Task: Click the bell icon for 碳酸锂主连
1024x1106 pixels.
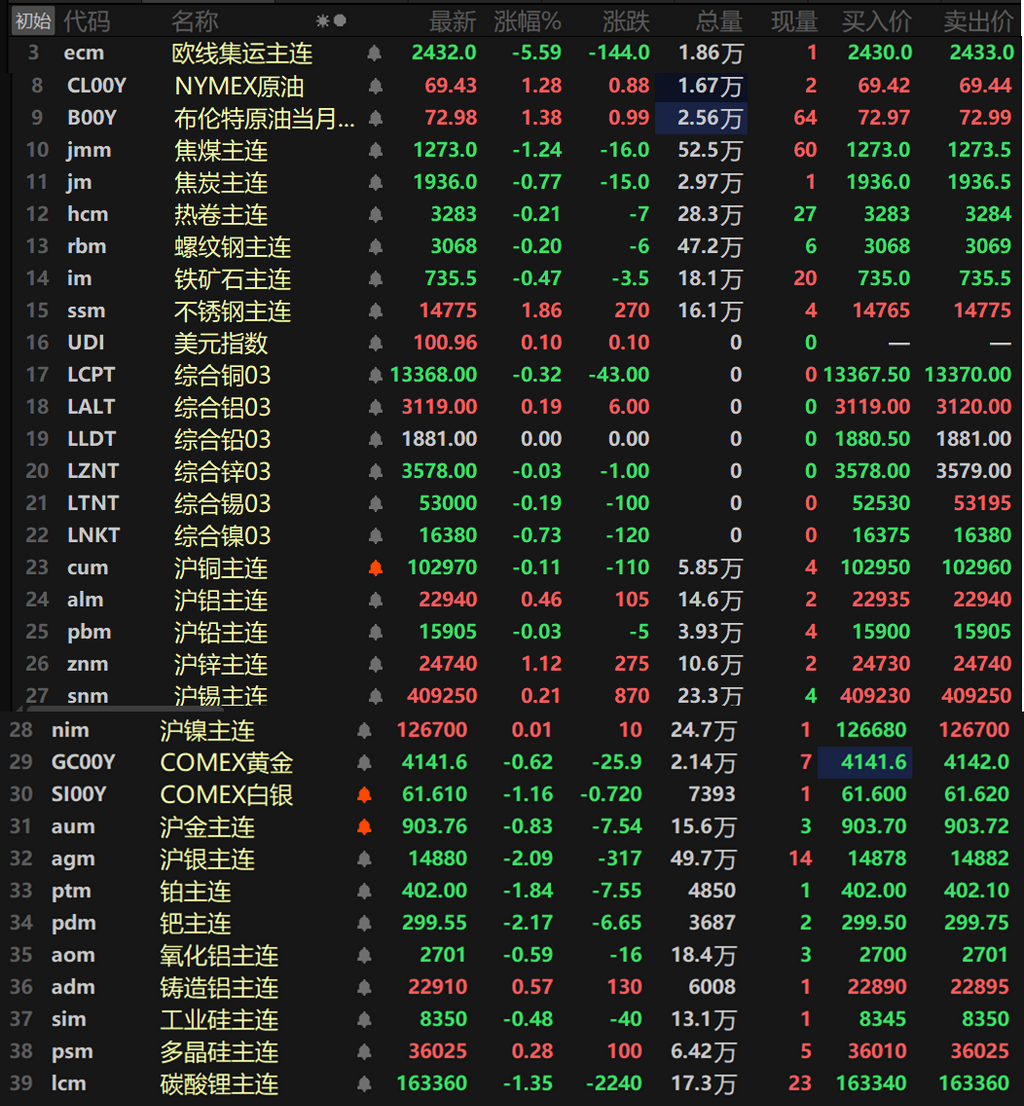Action: pos(365,1084)
